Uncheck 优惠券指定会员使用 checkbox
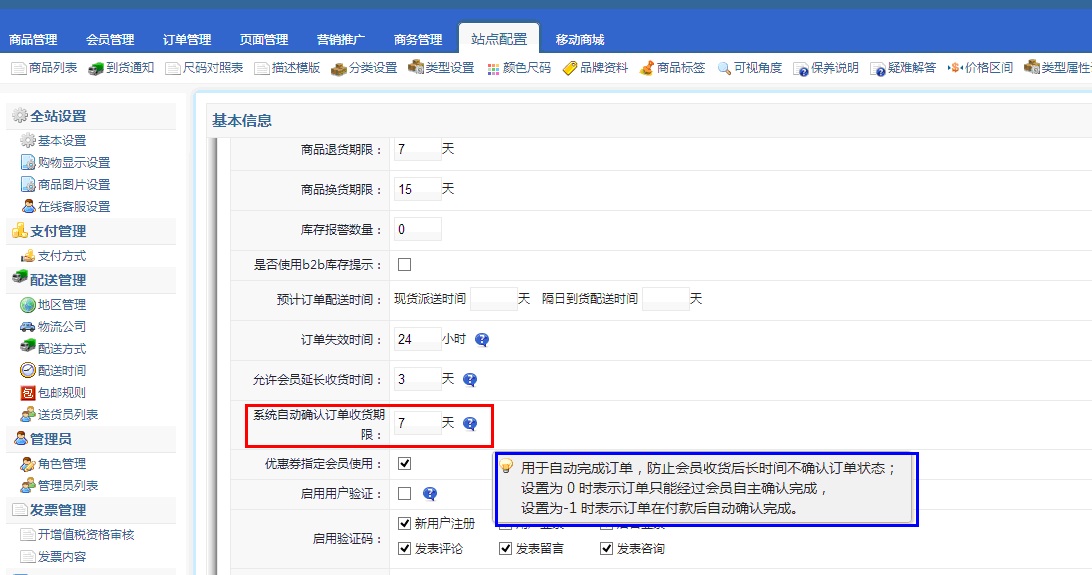Viewport: 1092px width, 575px height. coord(404,464)
